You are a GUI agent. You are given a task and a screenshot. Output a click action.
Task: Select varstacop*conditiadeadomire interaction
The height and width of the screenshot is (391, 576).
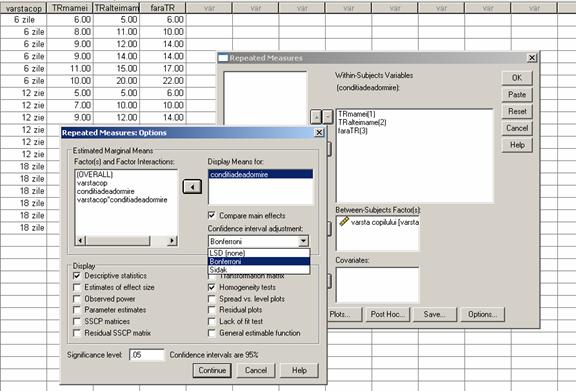[122, 200]
